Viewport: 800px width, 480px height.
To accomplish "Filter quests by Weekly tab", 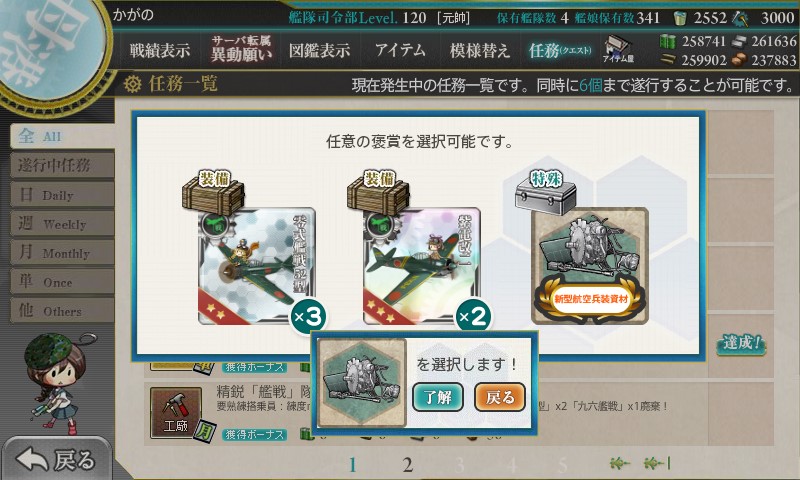I will (62, 223).
